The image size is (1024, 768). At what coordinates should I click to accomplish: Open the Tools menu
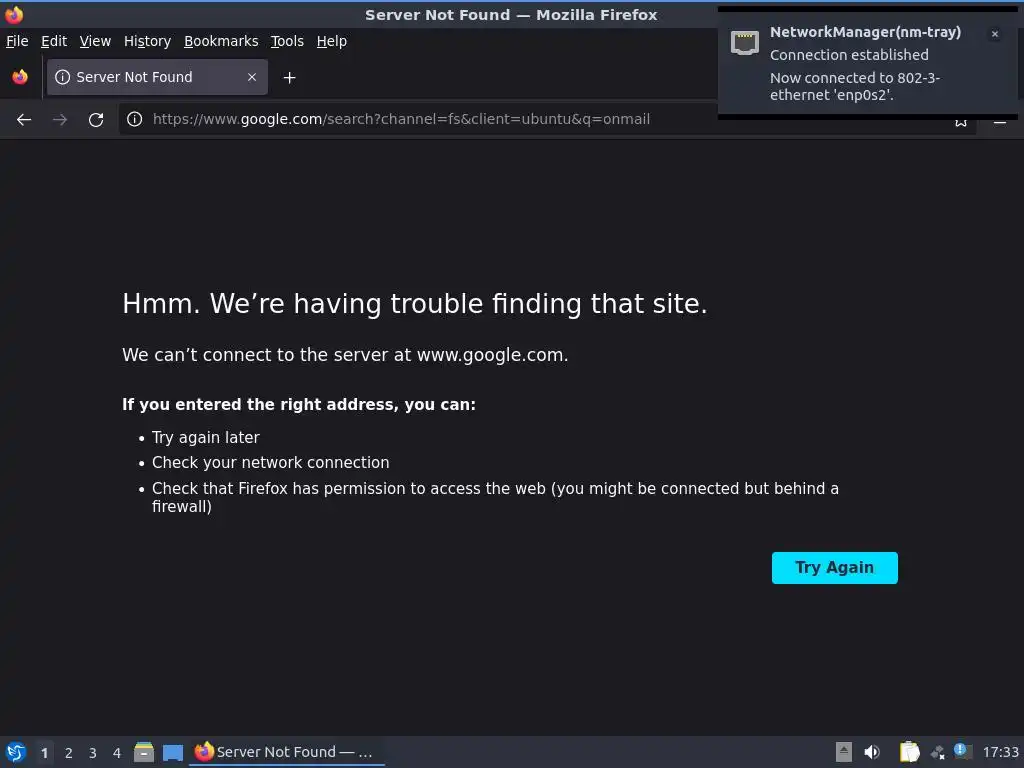pos(287,41)
